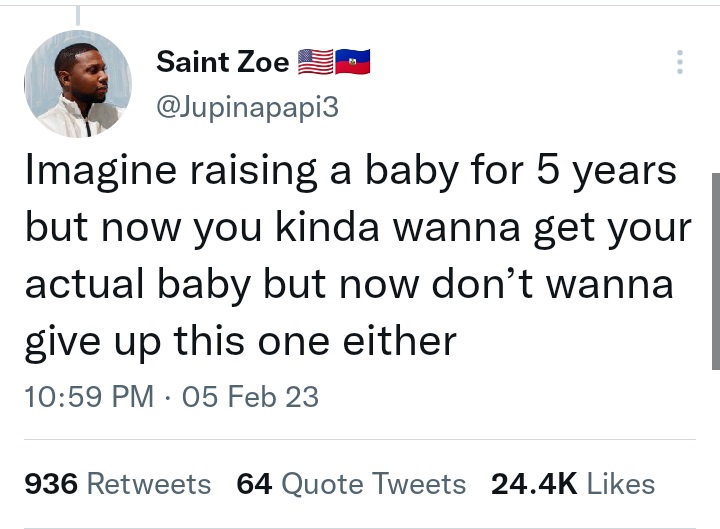Click the 64 quote count number
The width and height of the screenshot is (720, 529).
coord(254,484)
